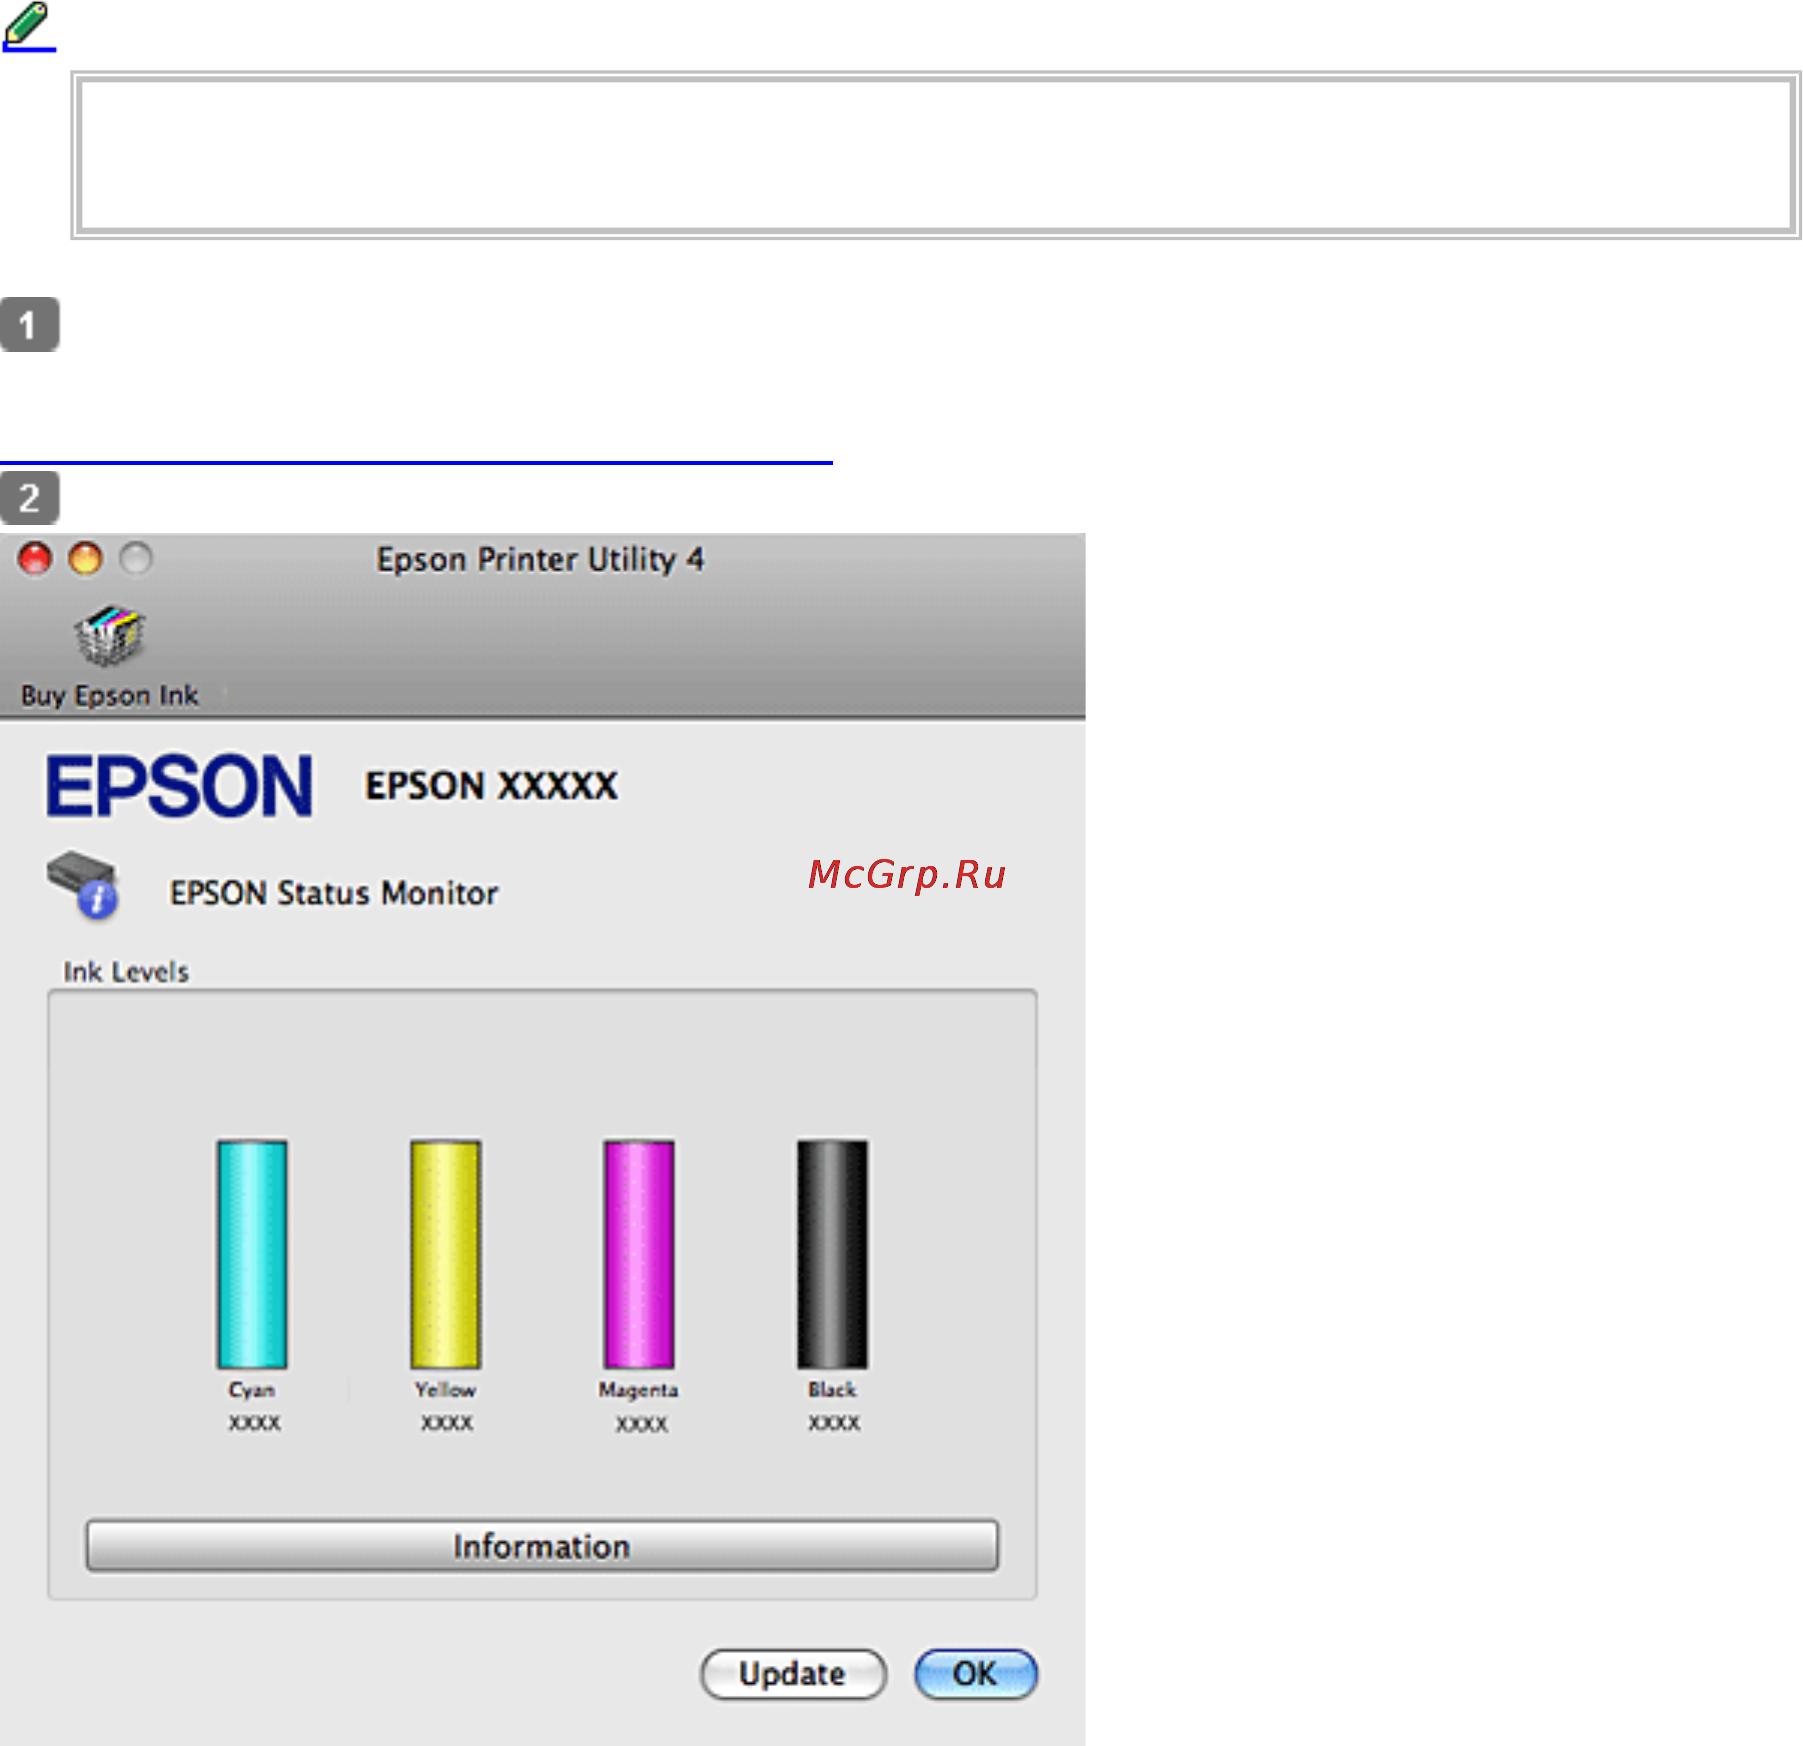Open the blue underlined hyperlink line
This screenshot has height=1746, width=1803.
pyautogui.click(x=416, y=462)
